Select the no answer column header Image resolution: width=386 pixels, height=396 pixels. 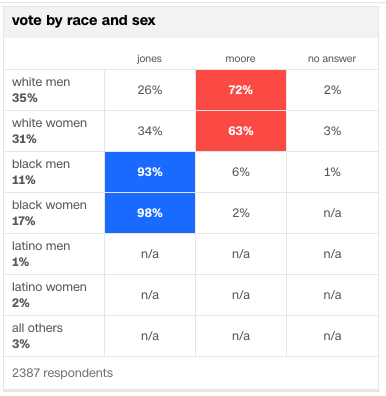pyautogui.click(x=332, y=59)
